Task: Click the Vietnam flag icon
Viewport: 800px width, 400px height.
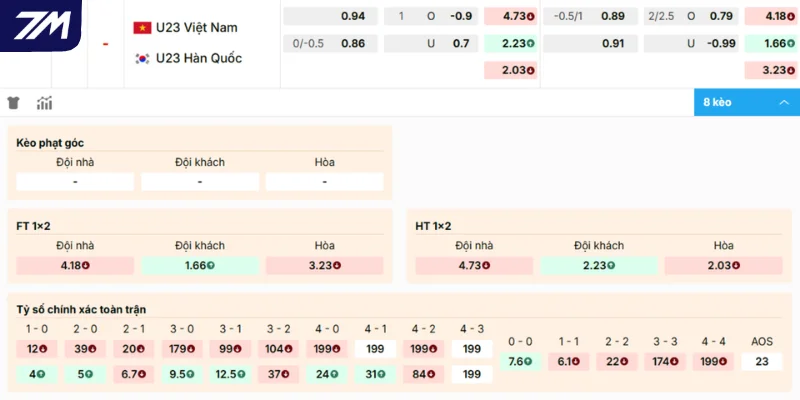Action: click(x=142, y=27)
